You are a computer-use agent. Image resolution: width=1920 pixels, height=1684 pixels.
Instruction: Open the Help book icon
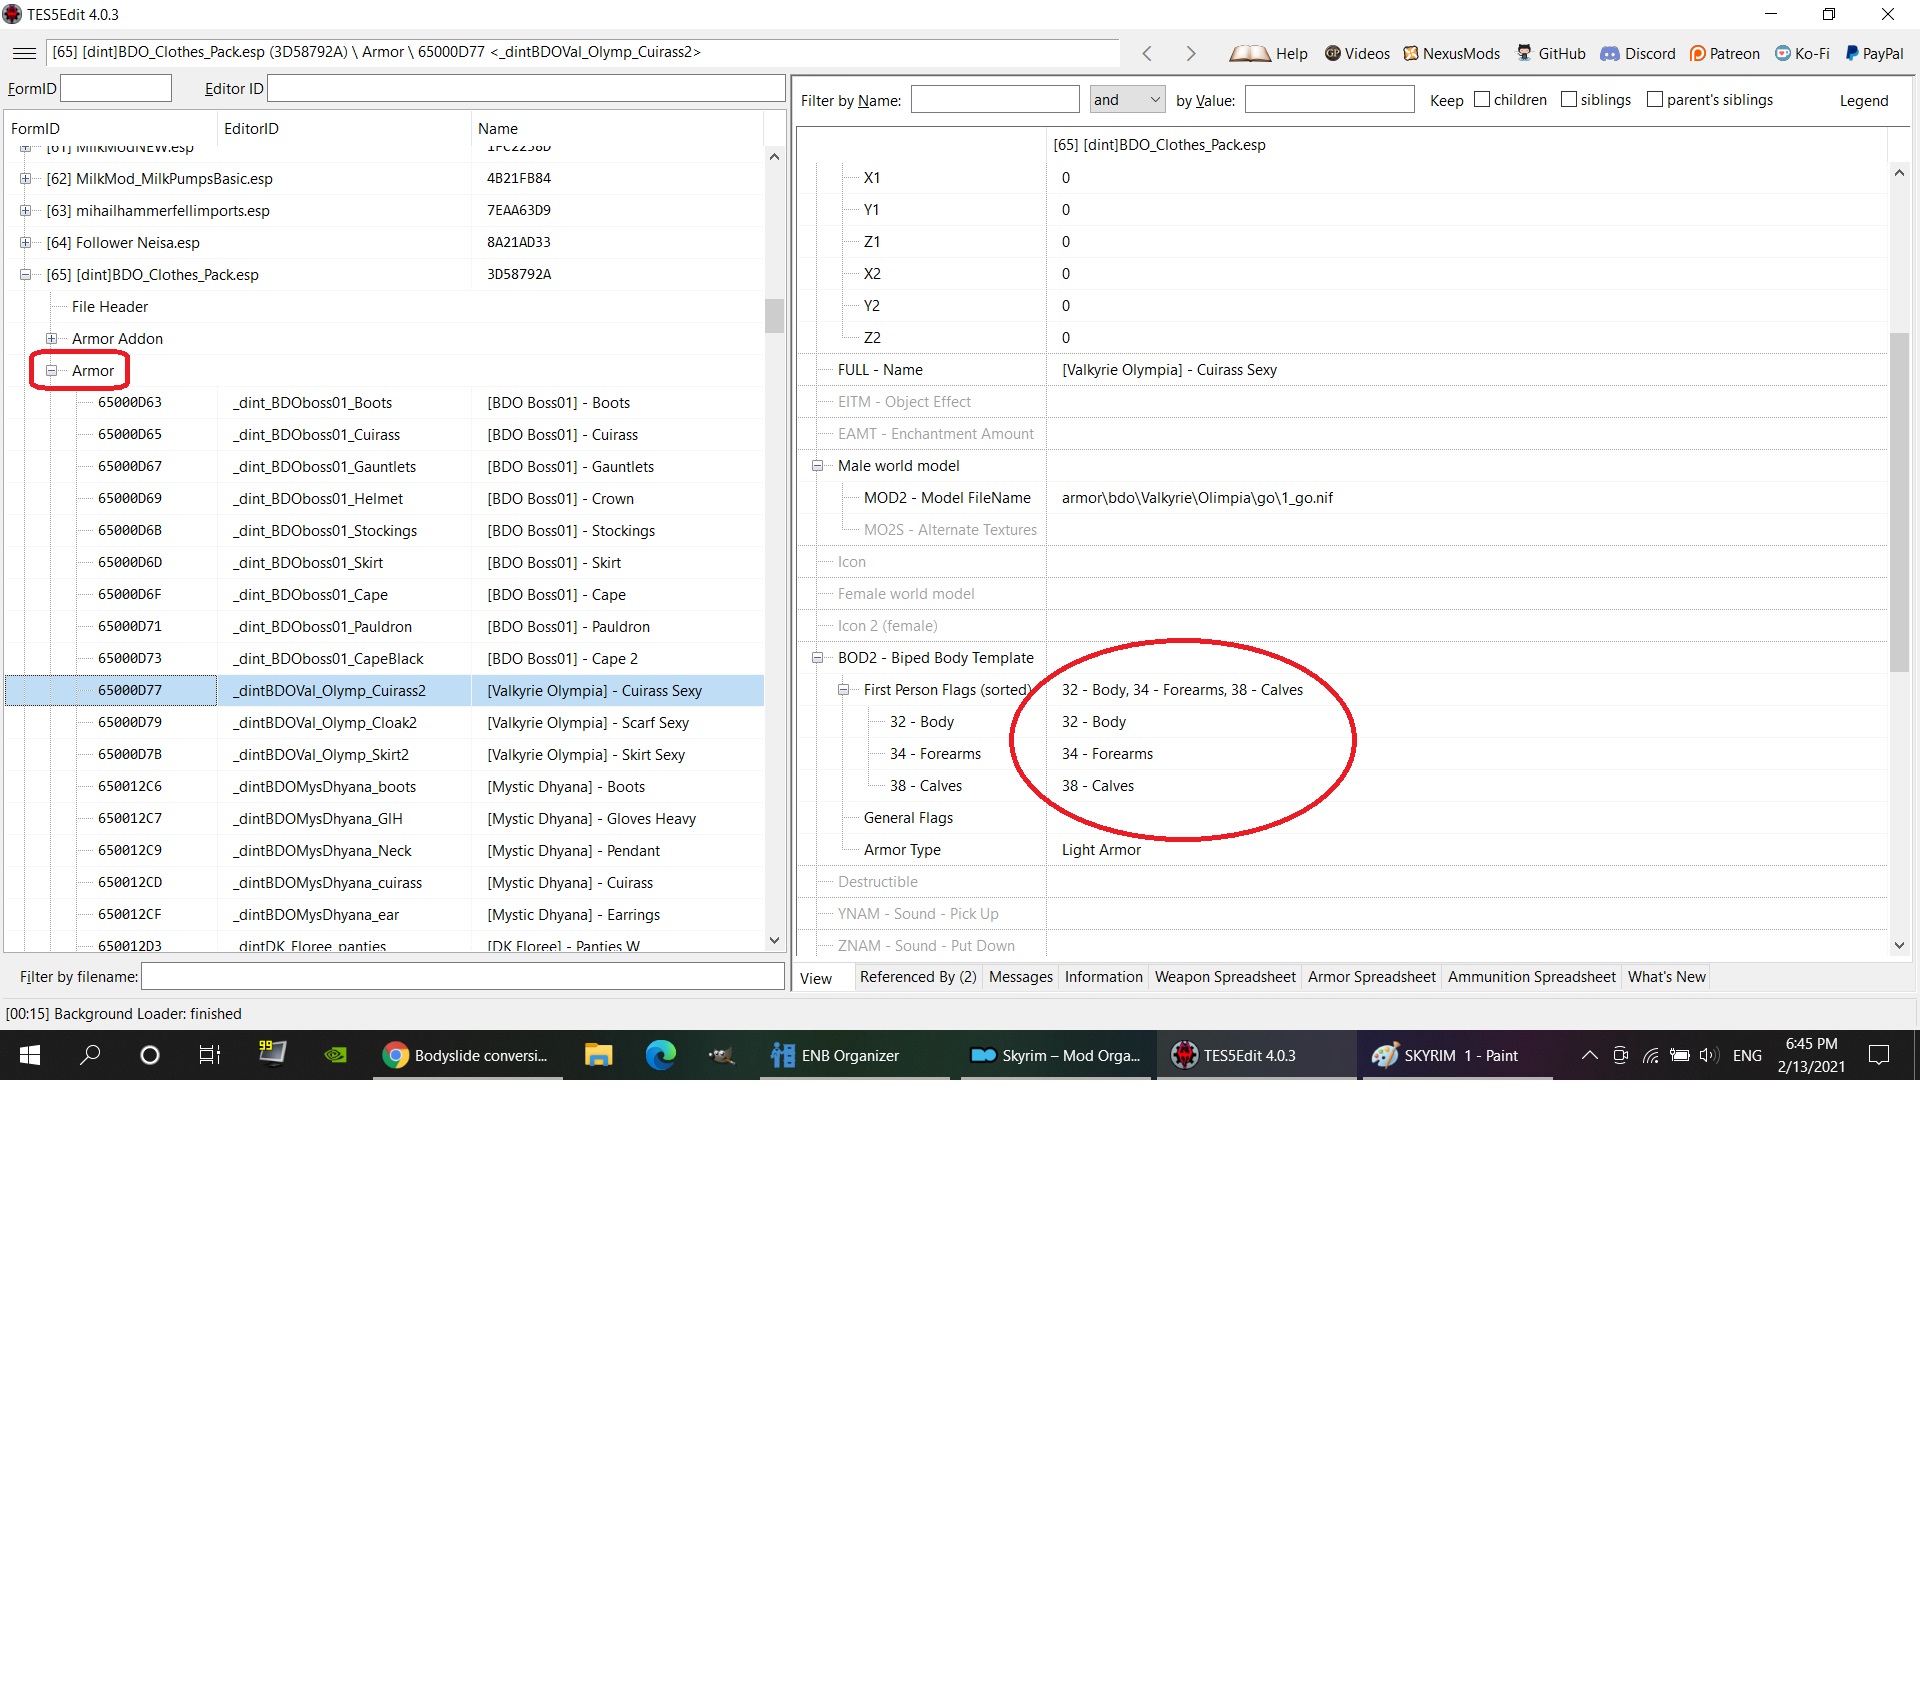pos(1249,53)
